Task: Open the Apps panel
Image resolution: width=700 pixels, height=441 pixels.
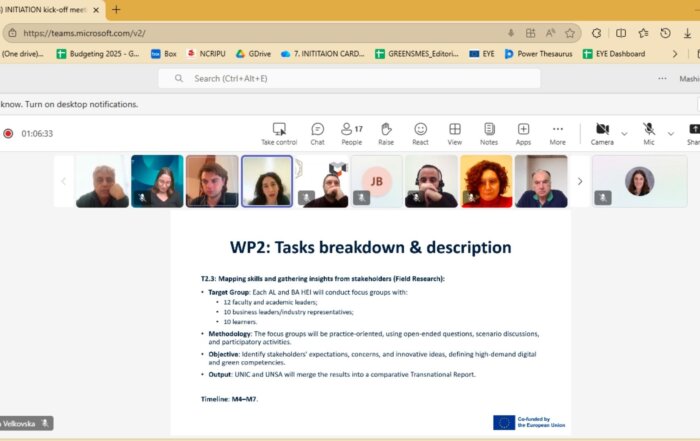Action: point(523,129)
